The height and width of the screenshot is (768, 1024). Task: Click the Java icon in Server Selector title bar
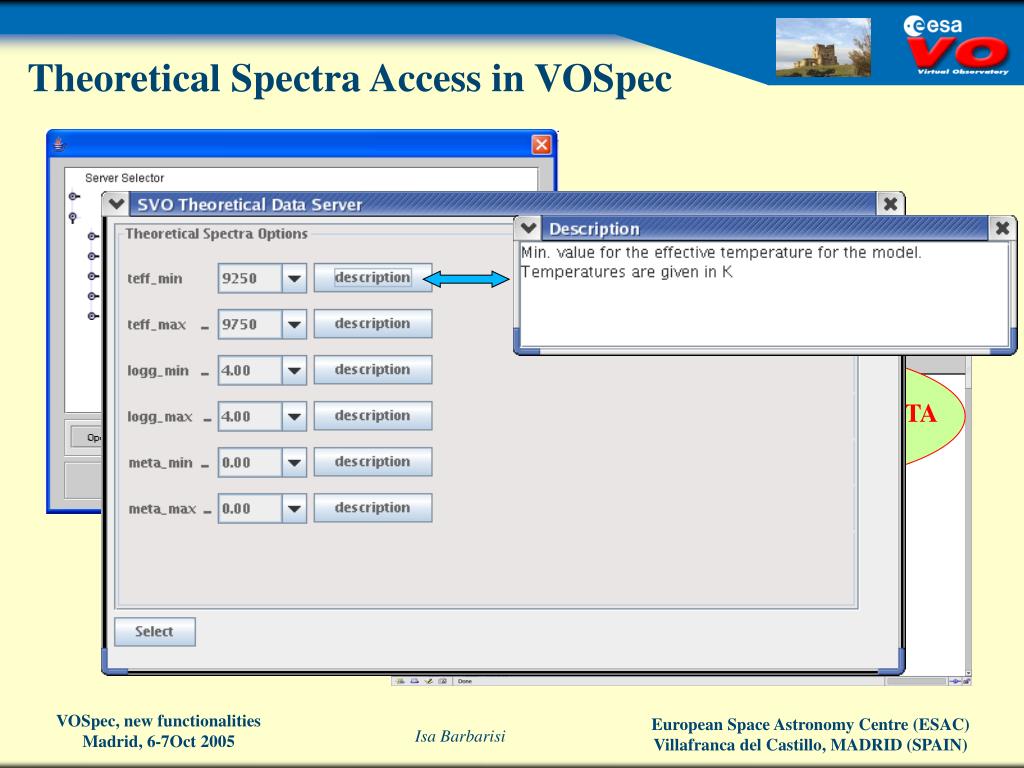59,144
